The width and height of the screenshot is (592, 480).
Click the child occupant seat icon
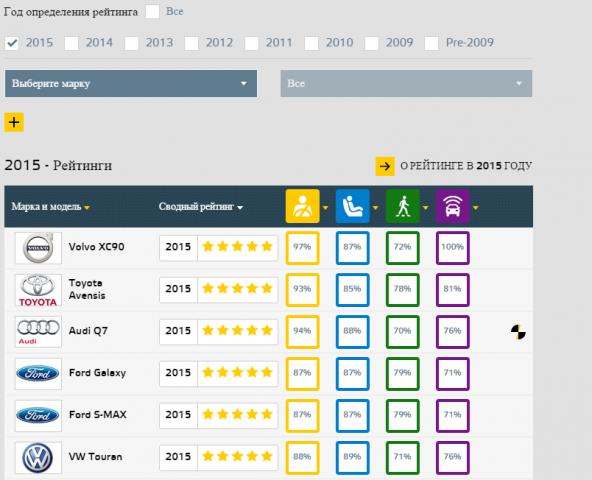pyautogui.click(x=353, y=206)
